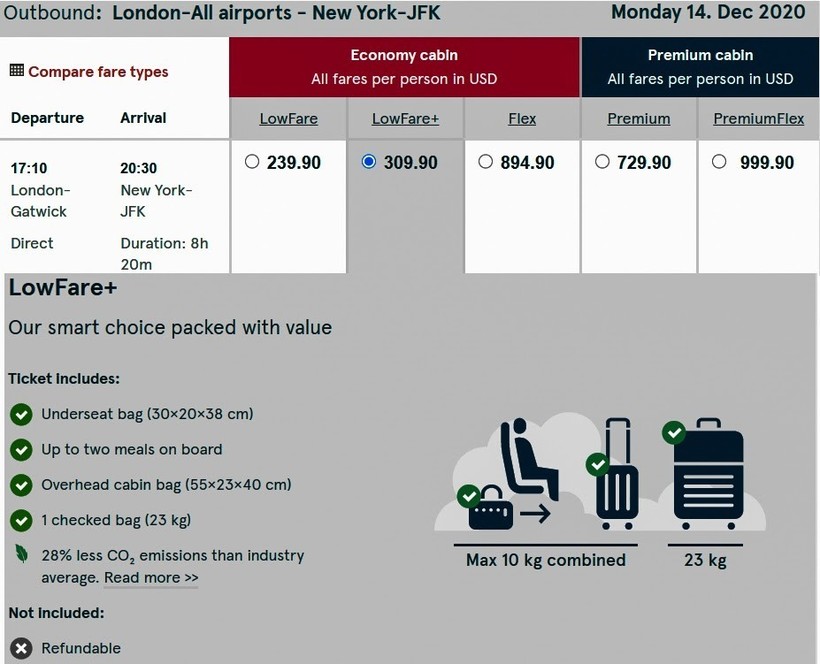Select the LowFare 239.90 radio button
The width and height of the screenshot is (820, 664).
pos(252,162)
